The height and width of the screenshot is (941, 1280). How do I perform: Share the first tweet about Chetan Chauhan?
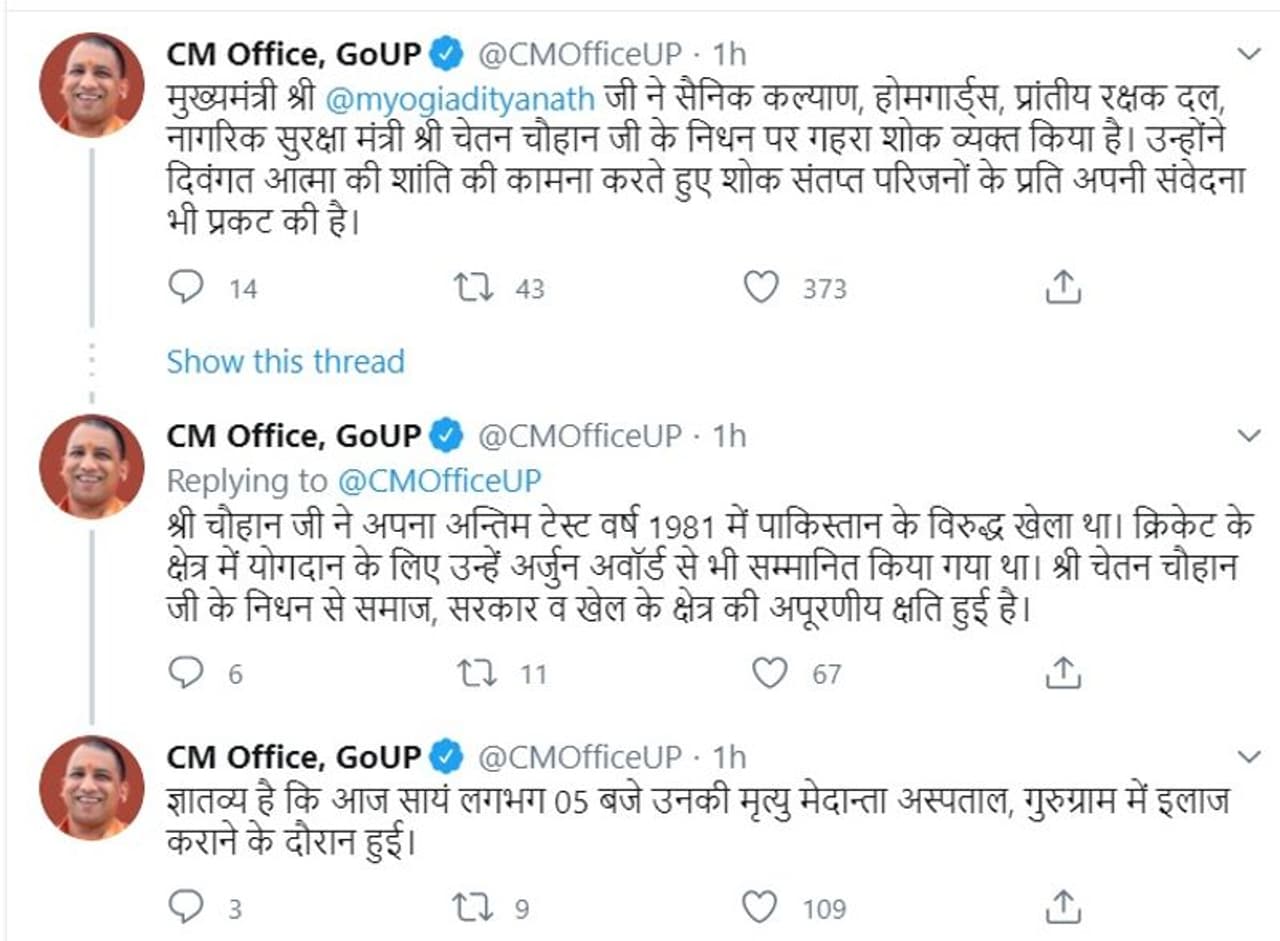tap(1063, 288)
